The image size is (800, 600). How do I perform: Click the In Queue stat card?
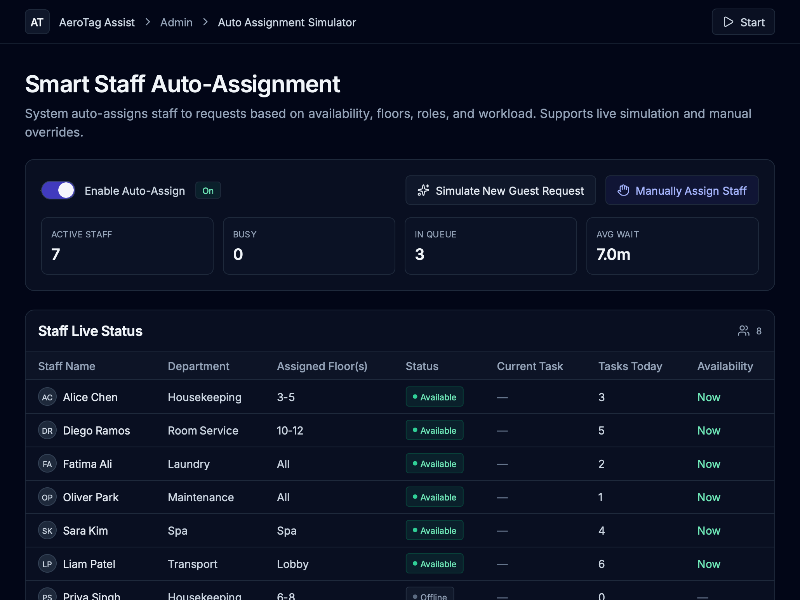tap(490, 246)
